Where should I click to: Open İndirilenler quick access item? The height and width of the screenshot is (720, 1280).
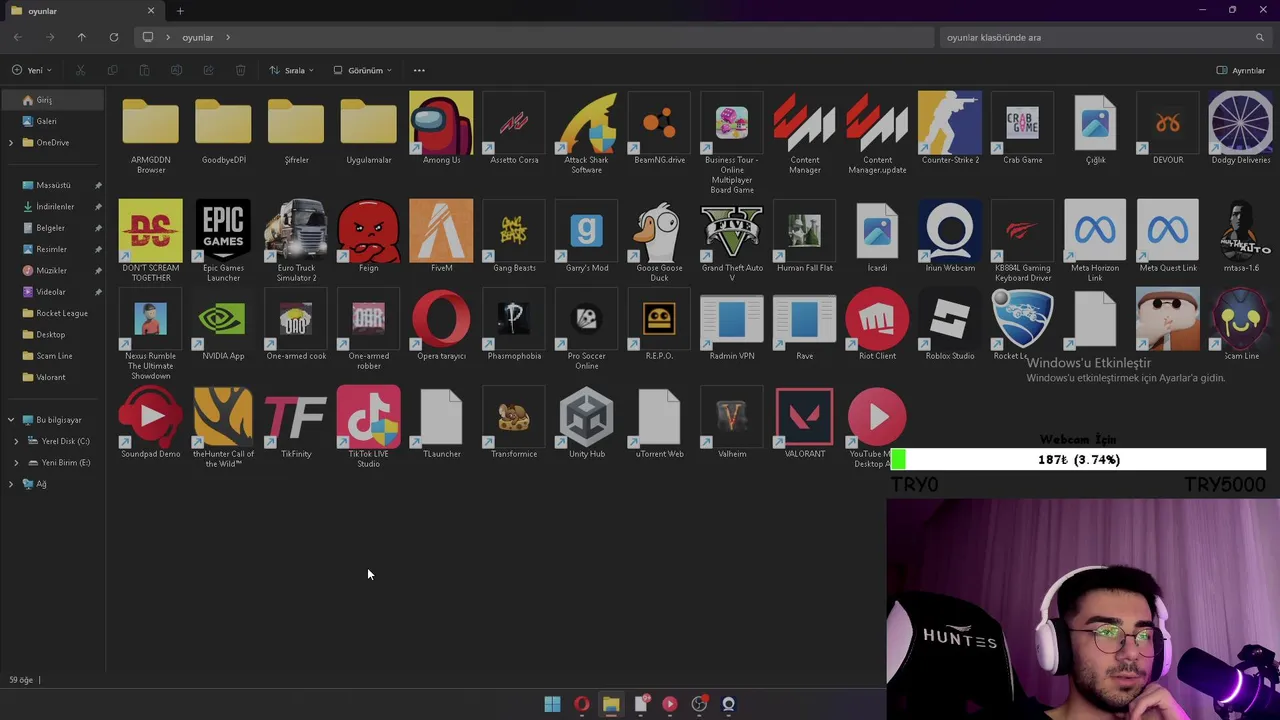pyautogui.click(x=53, y=207)
